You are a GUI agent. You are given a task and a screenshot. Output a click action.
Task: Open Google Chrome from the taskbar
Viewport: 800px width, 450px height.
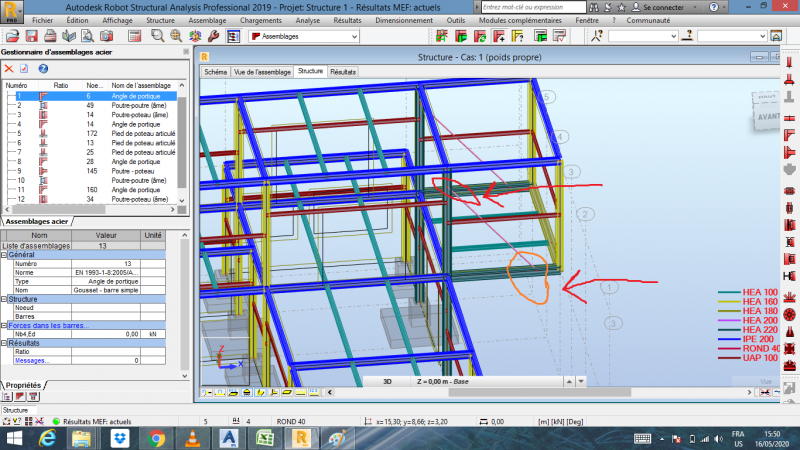156,439
